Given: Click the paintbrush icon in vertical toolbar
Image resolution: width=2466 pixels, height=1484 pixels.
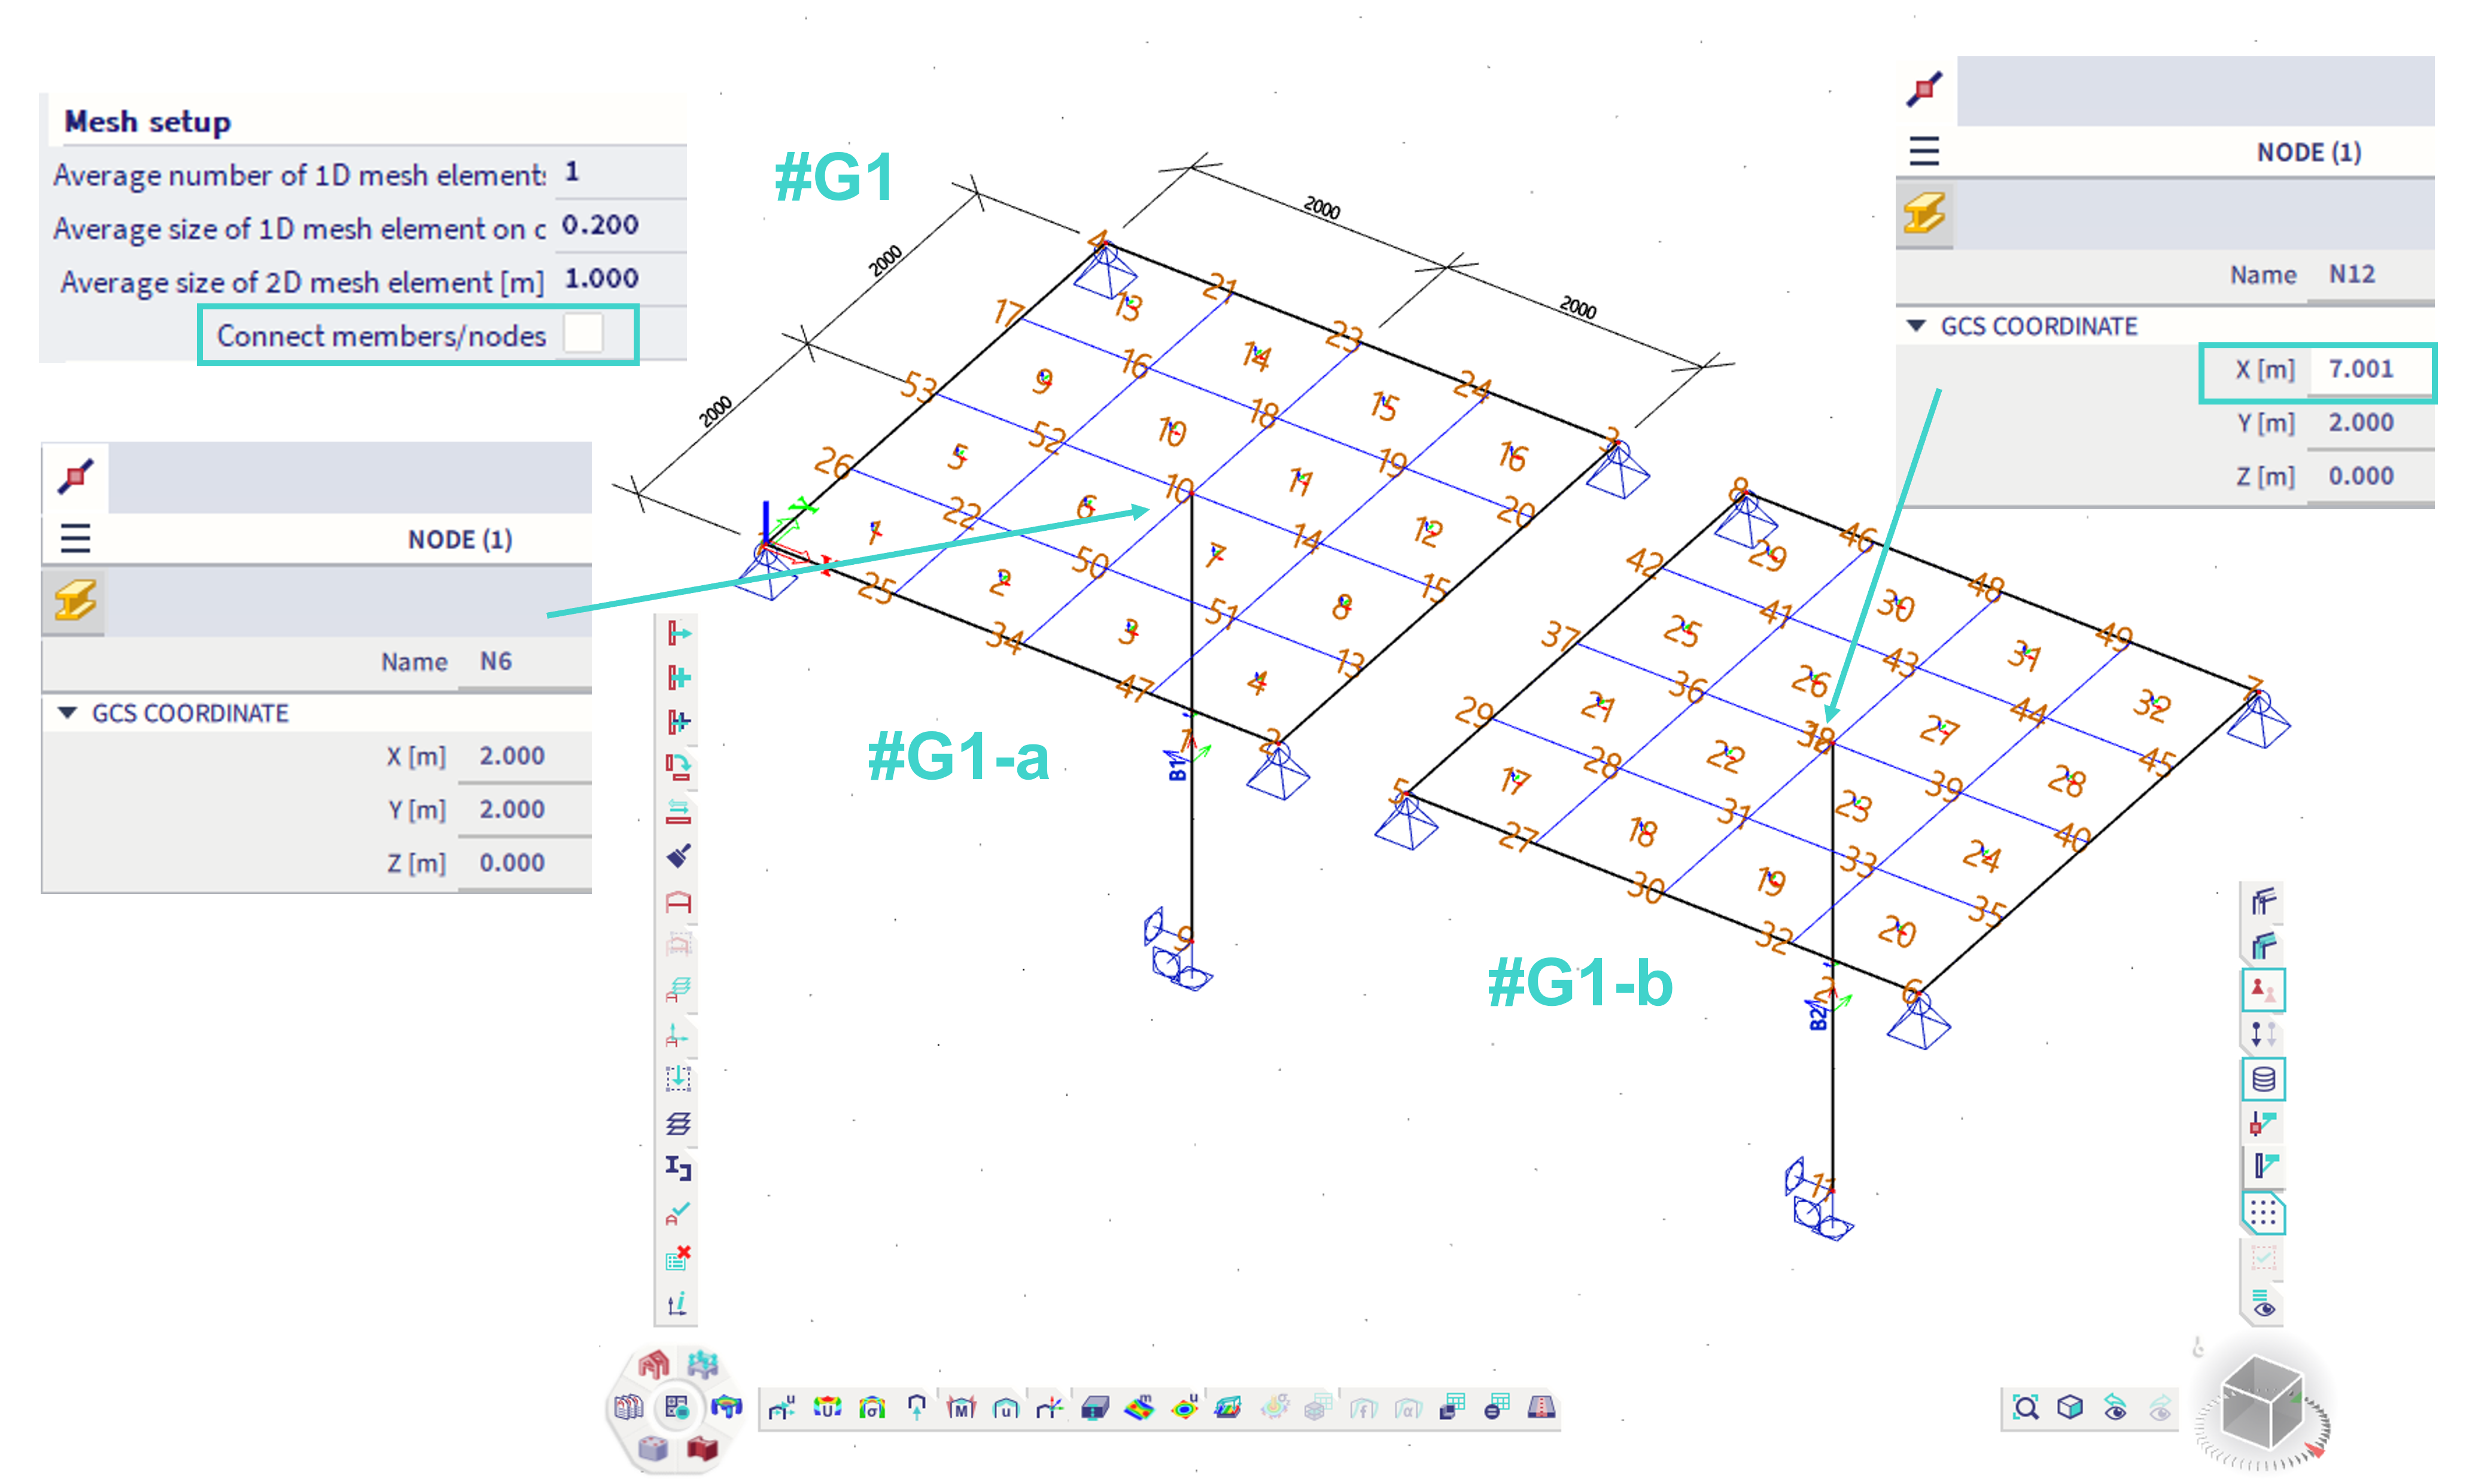Looking at the screenshot, I should pos(679,856).
